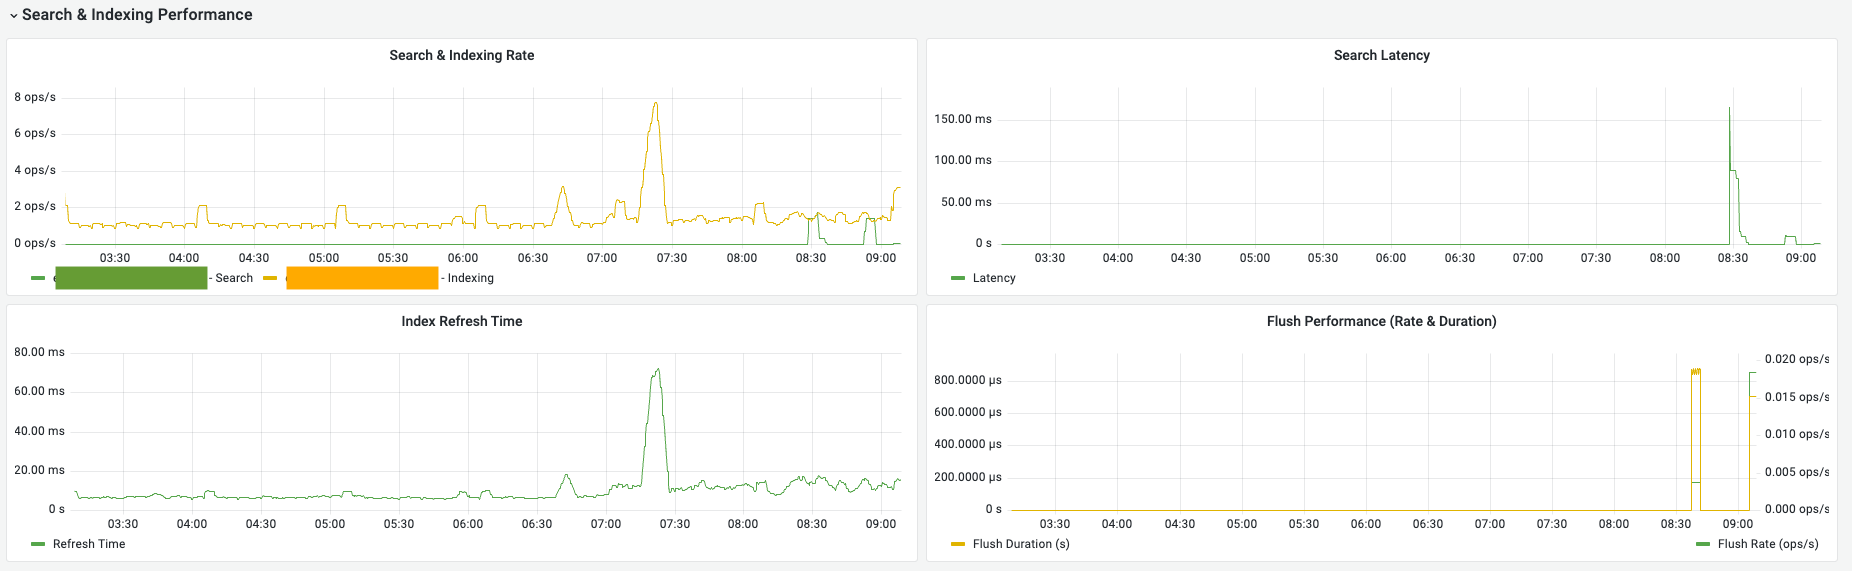
Task: Isolate the Latency series via its legend label
Action: (994, 278)
